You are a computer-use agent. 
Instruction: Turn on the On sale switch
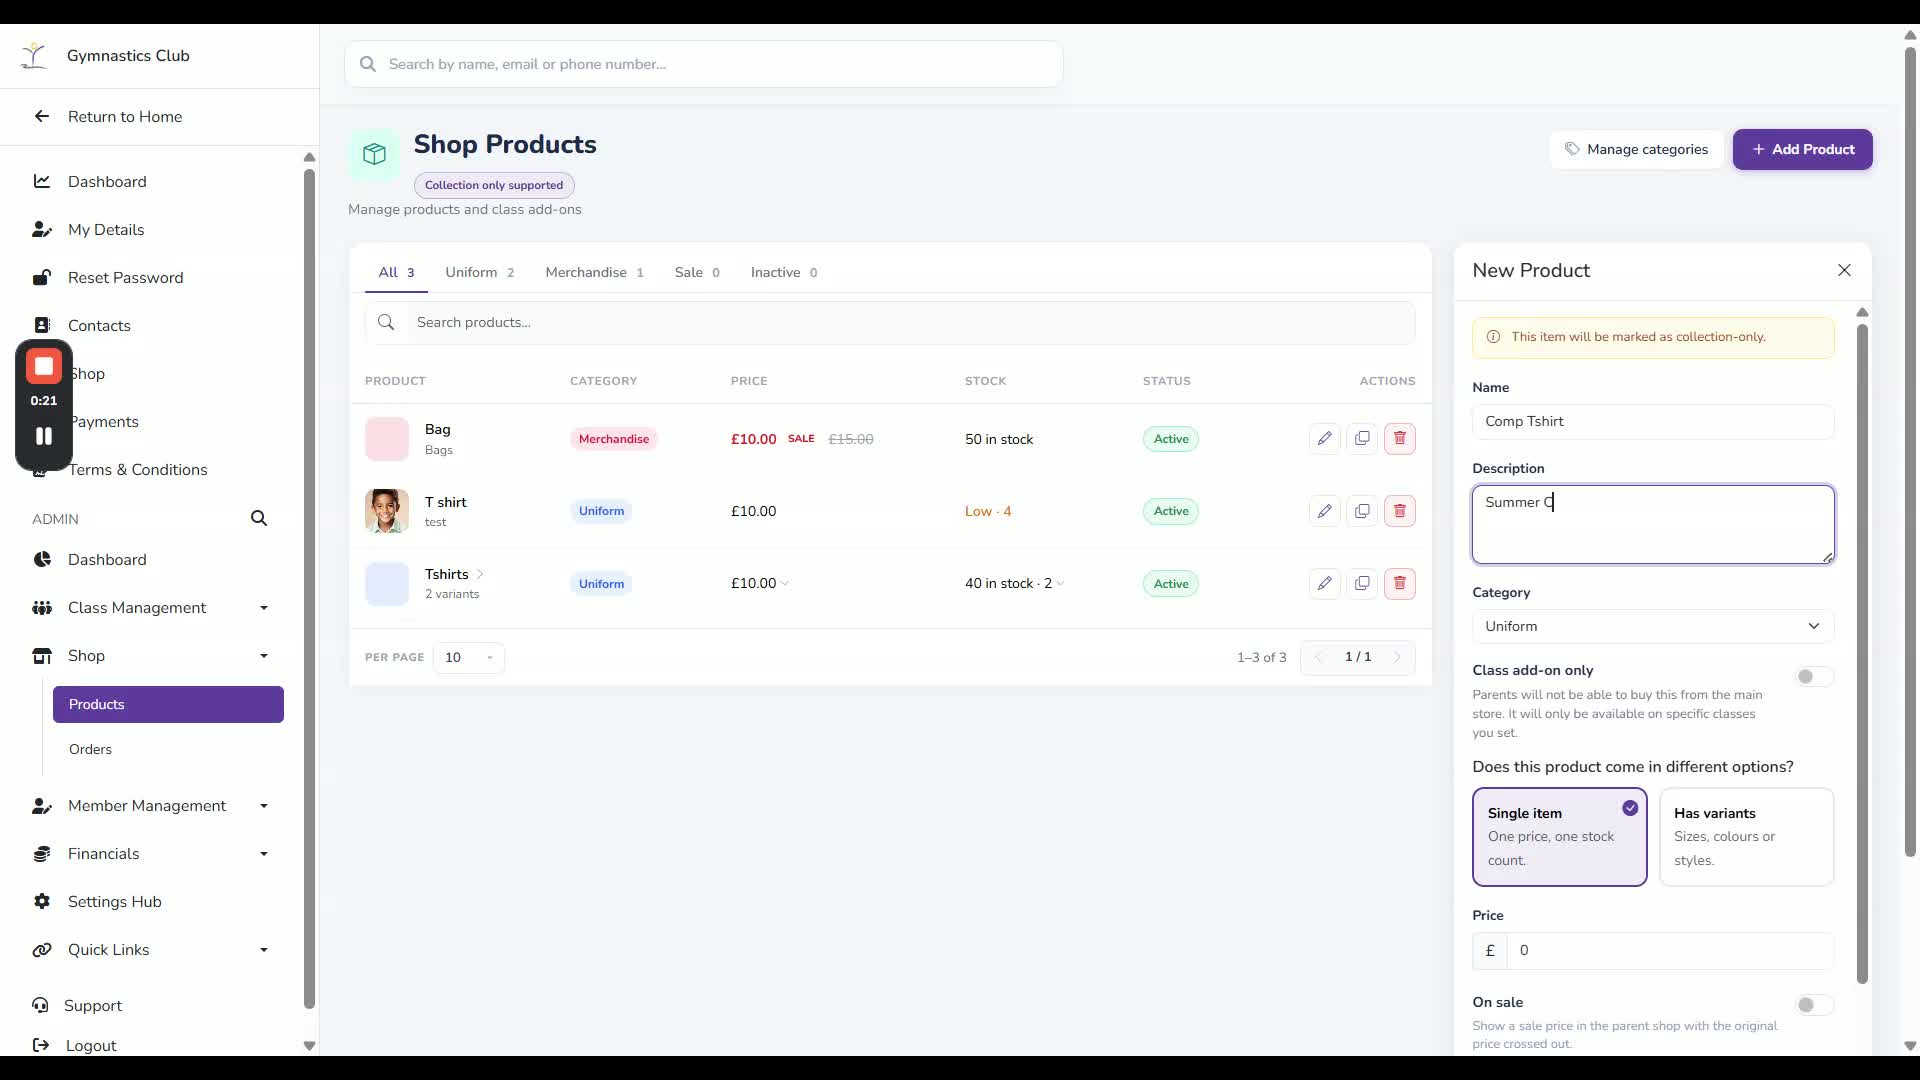(1814, 1005)
